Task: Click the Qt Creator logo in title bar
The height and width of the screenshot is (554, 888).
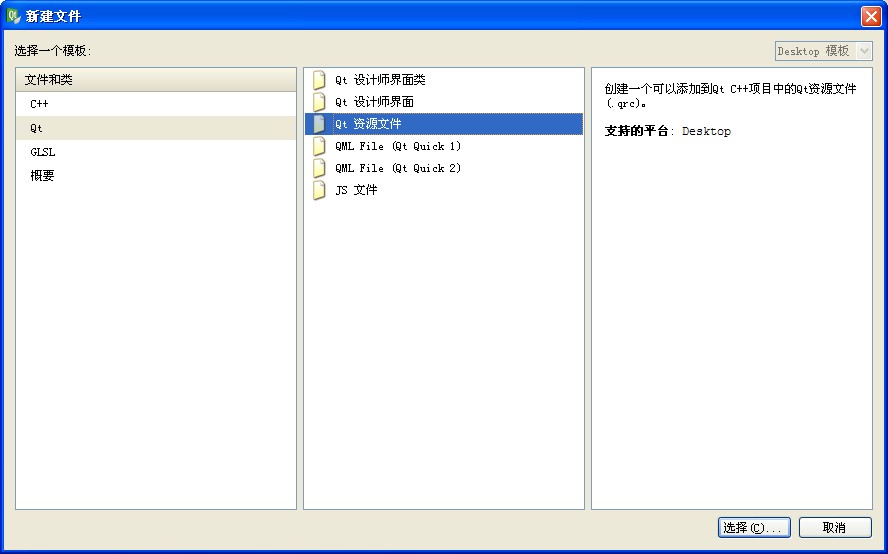Action: pos(13,16)
